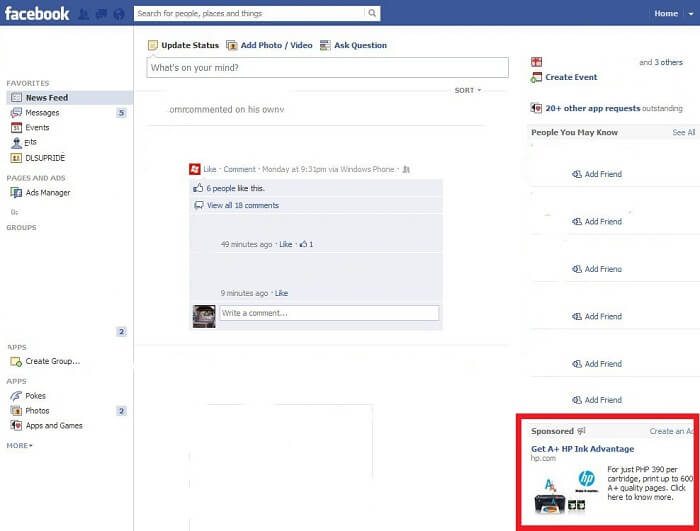Click the Events calendar icon in sidebar
700x531 pixels.
pos(16,128)
